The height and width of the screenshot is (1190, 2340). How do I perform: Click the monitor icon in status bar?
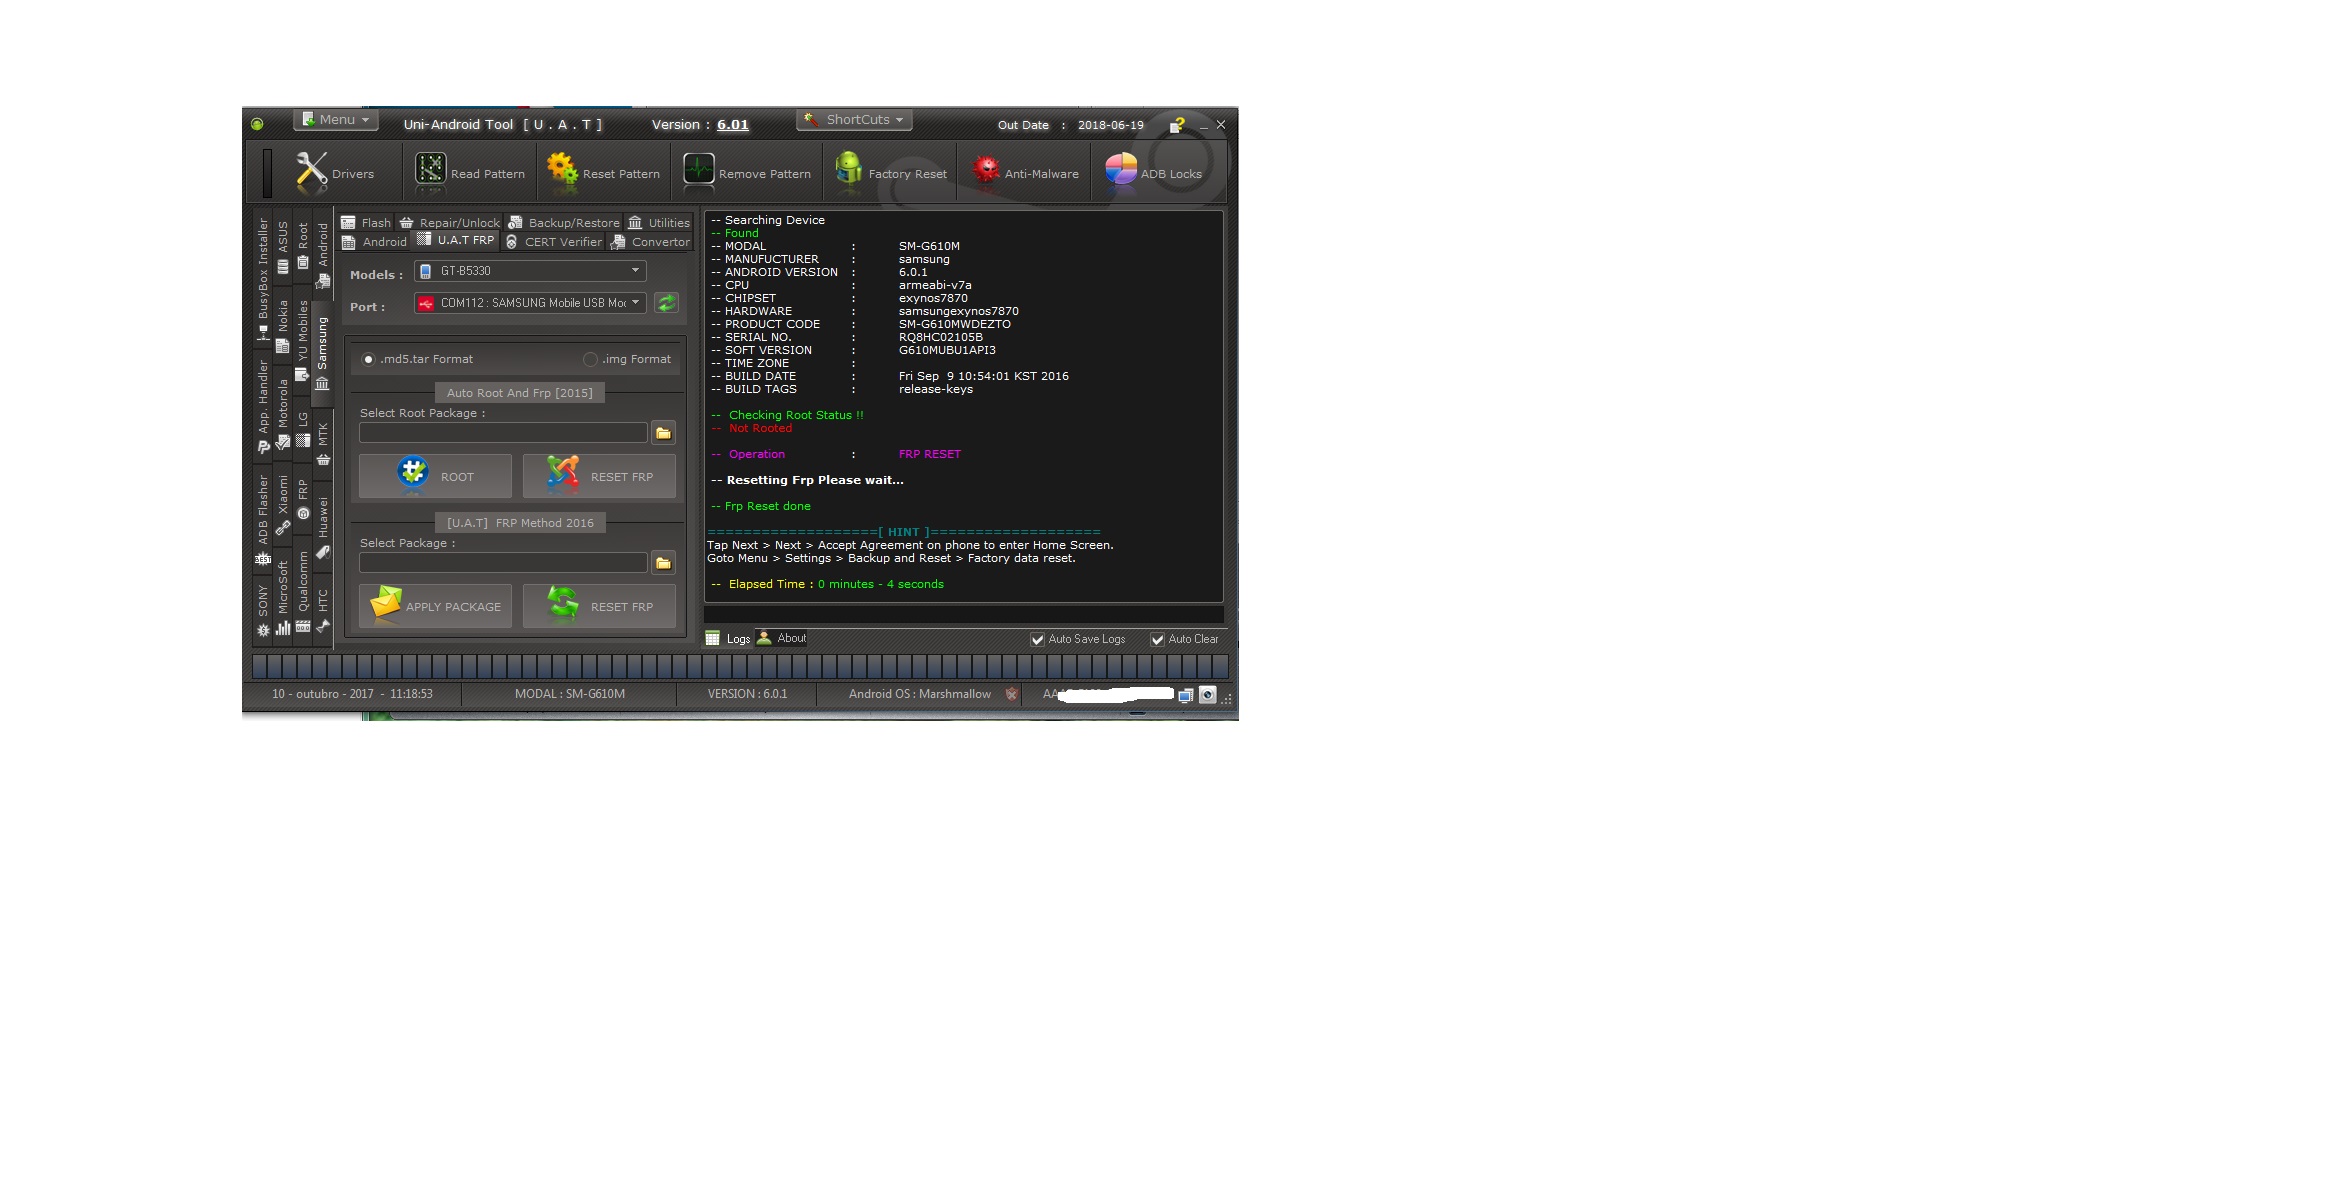coord(1186,695)
